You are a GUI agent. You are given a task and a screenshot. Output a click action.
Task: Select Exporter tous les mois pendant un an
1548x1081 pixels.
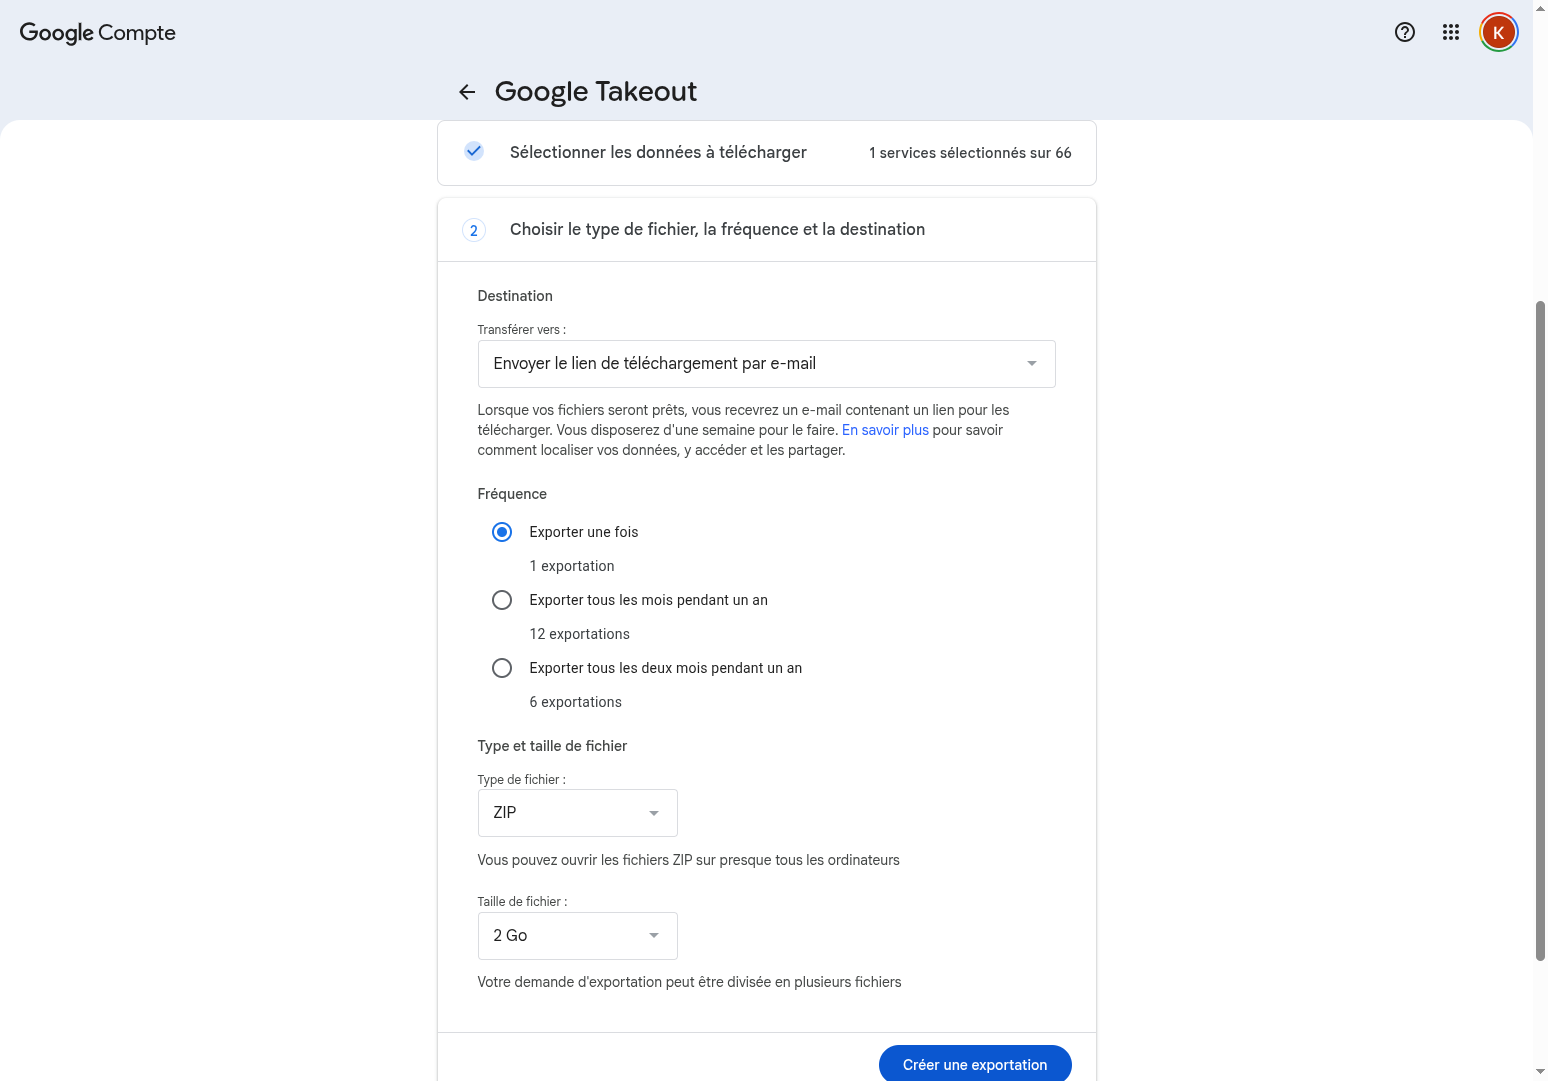[502, 600]
